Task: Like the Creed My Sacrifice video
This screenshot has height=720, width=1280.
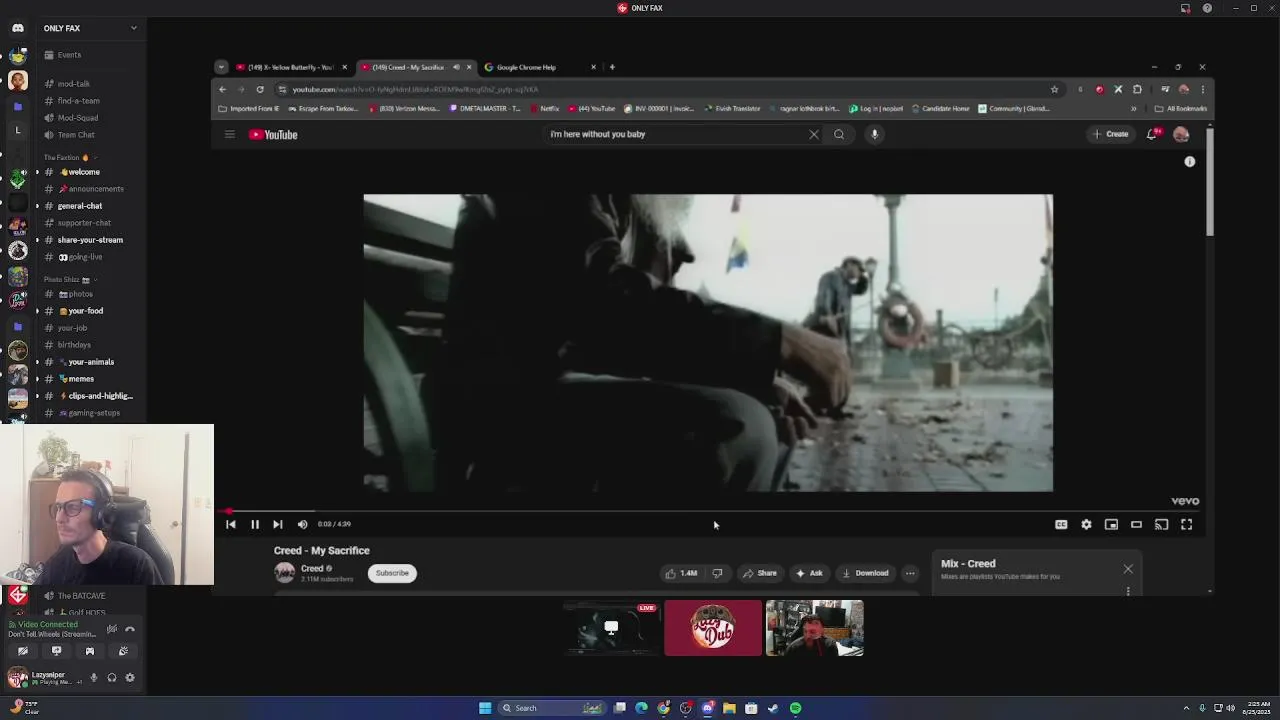Action: pos(681,573)
